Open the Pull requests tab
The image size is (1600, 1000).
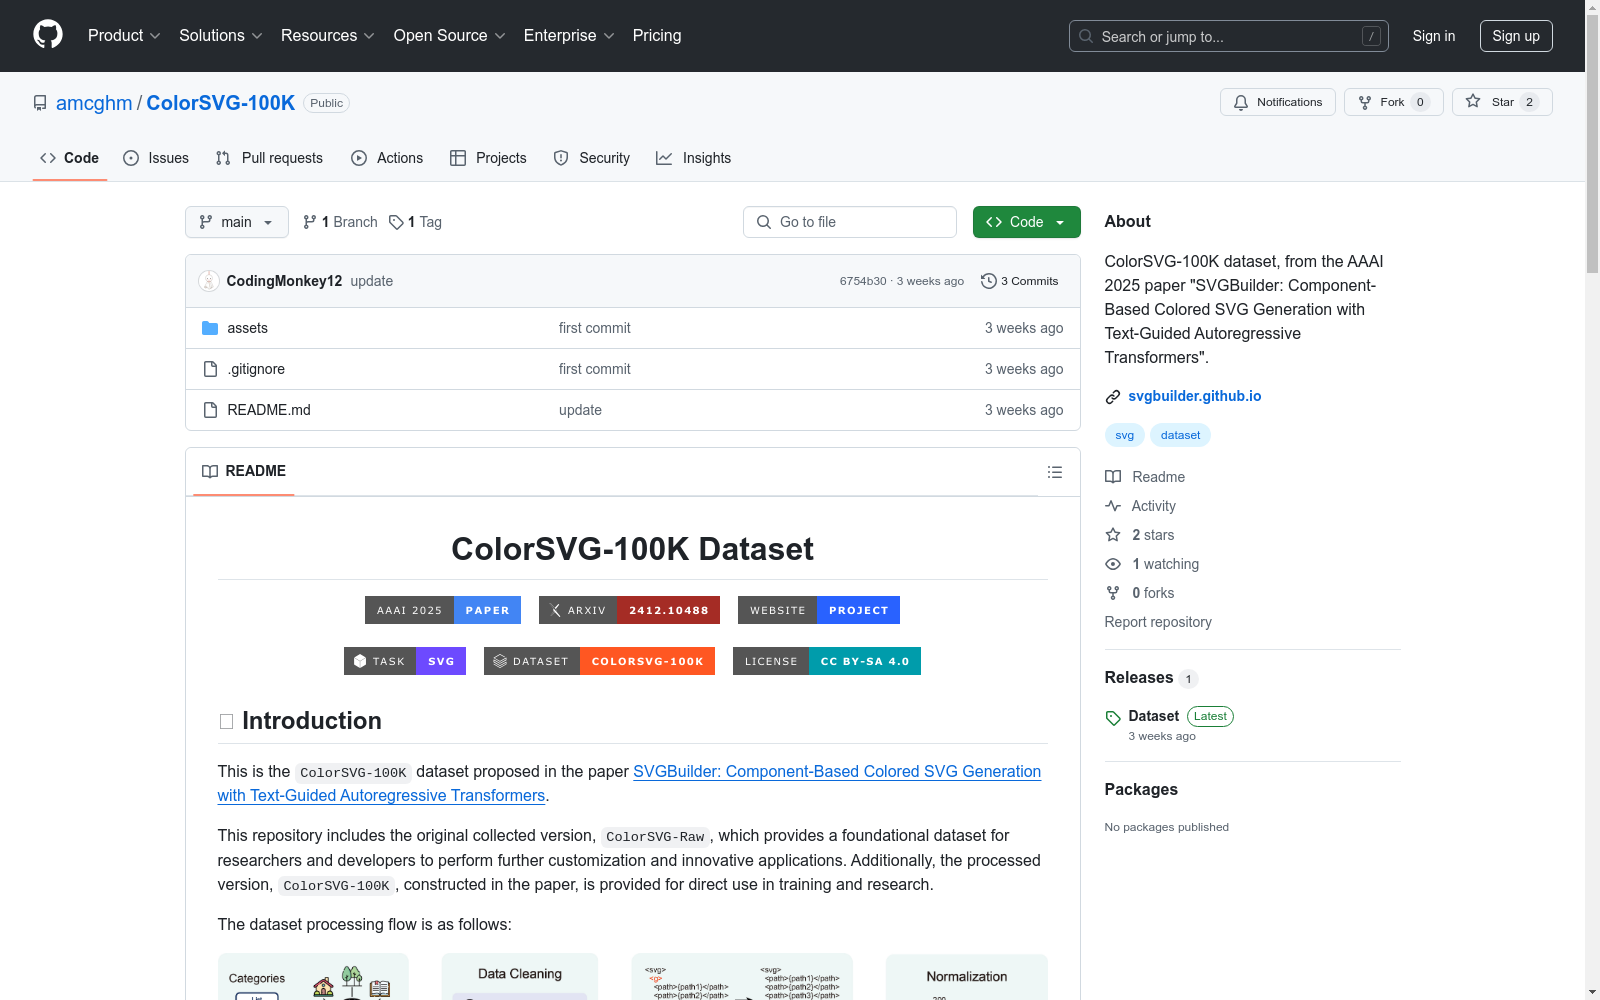point(269,158)
